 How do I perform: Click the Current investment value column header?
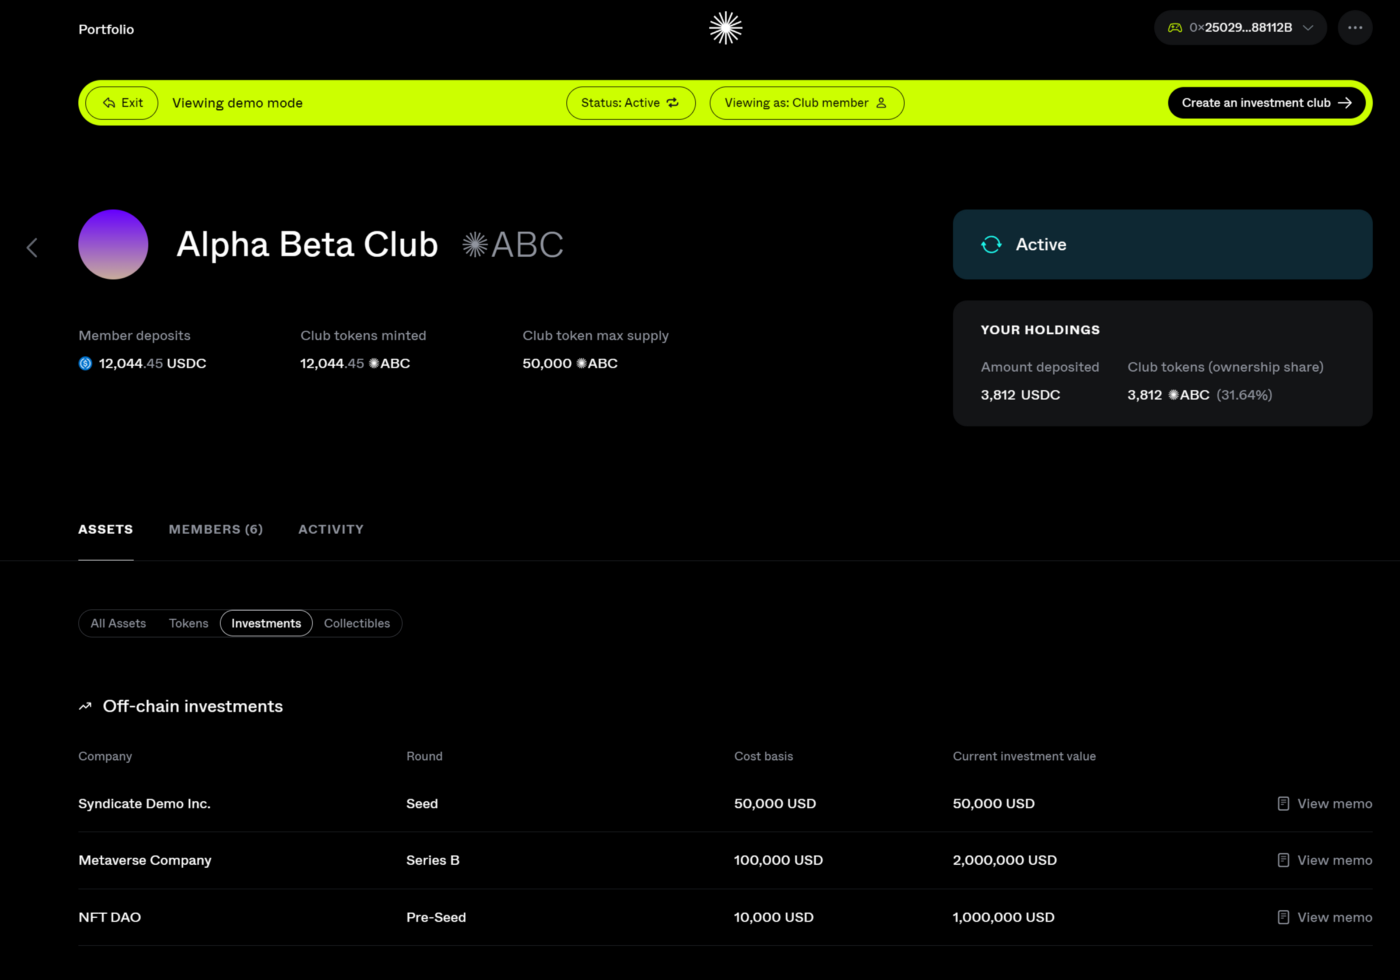pos(1024,756)
